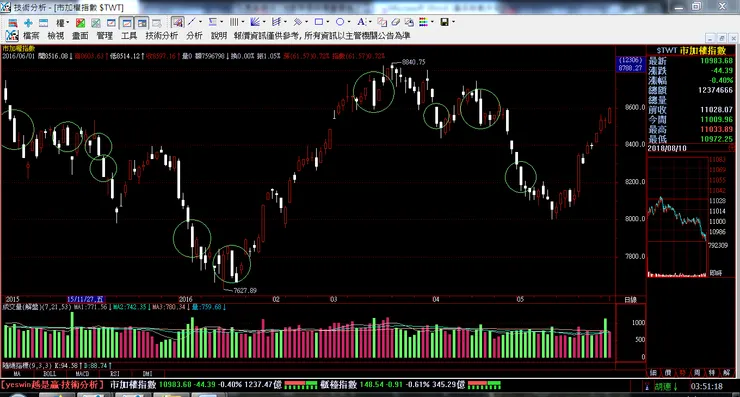Open the trend line tool dropdown arrow
Image resolution: width=740 pixels, height=397 pixels.
pos(200,22)
